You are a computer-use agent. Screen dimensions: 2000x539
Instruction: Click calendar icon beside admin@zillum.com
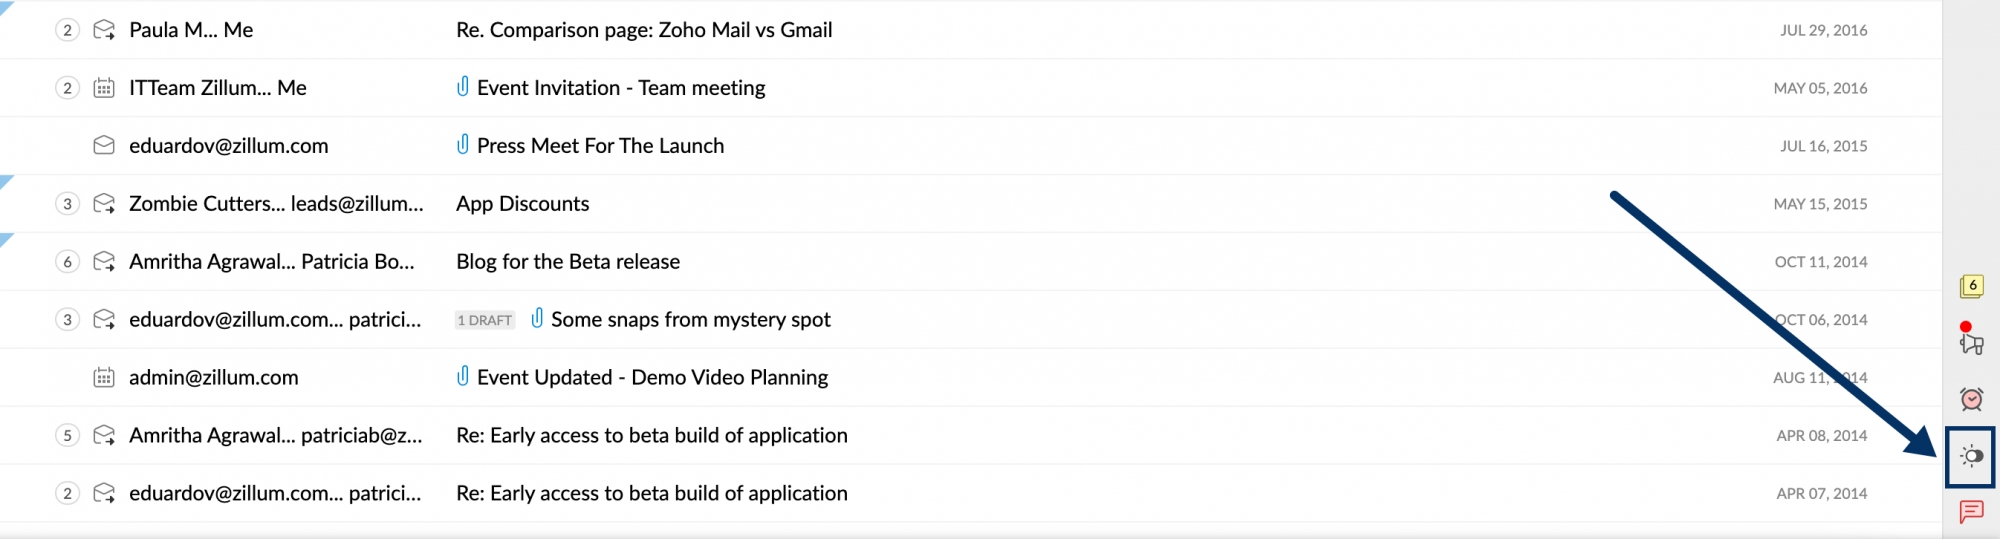coord(104,377)
